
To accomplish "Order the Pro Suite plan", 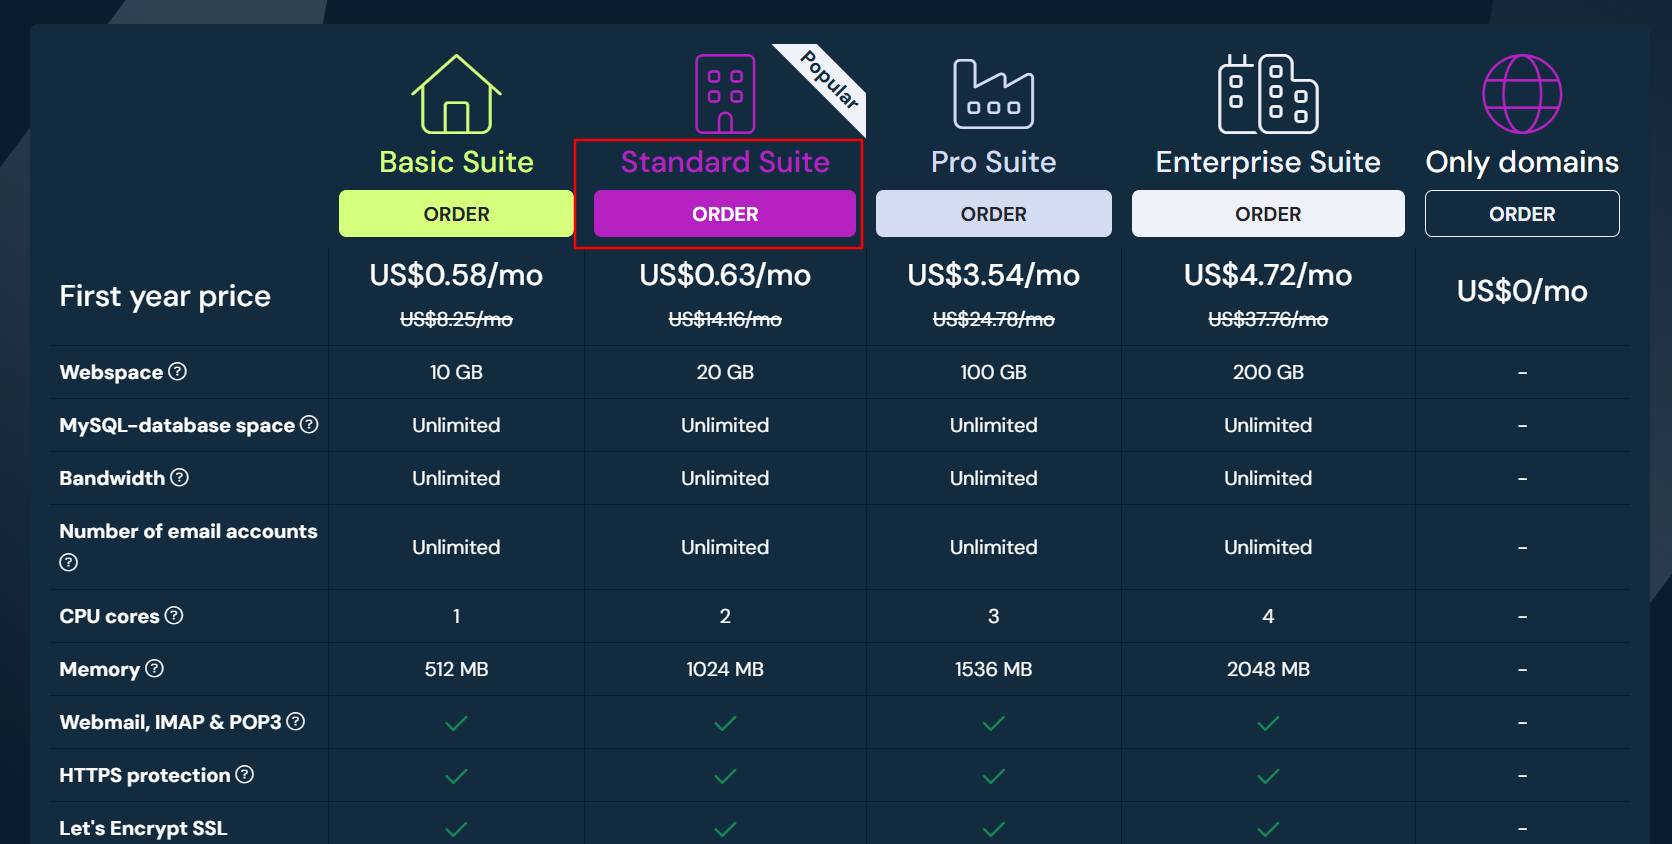I will click(993, 214).
